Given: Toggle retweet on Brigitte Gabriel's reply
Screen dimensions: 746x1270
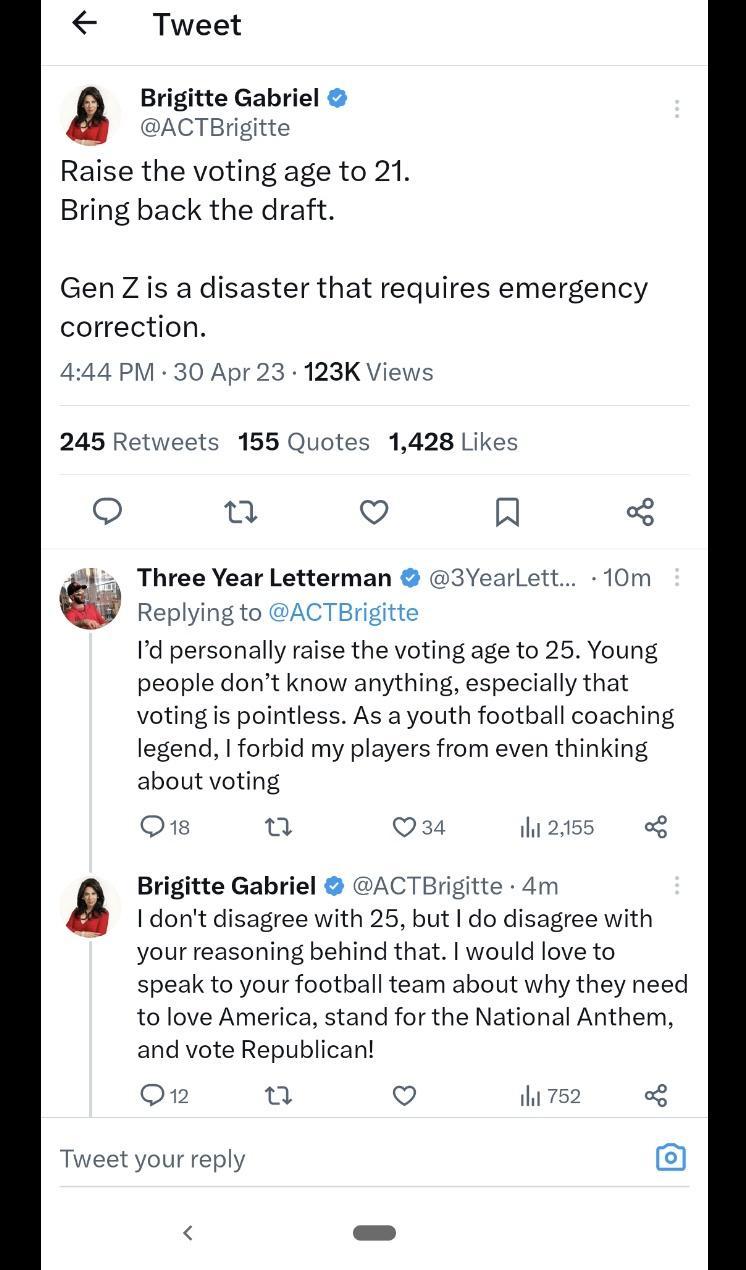Looking at the screenshot, I should tap(278, 1096).
